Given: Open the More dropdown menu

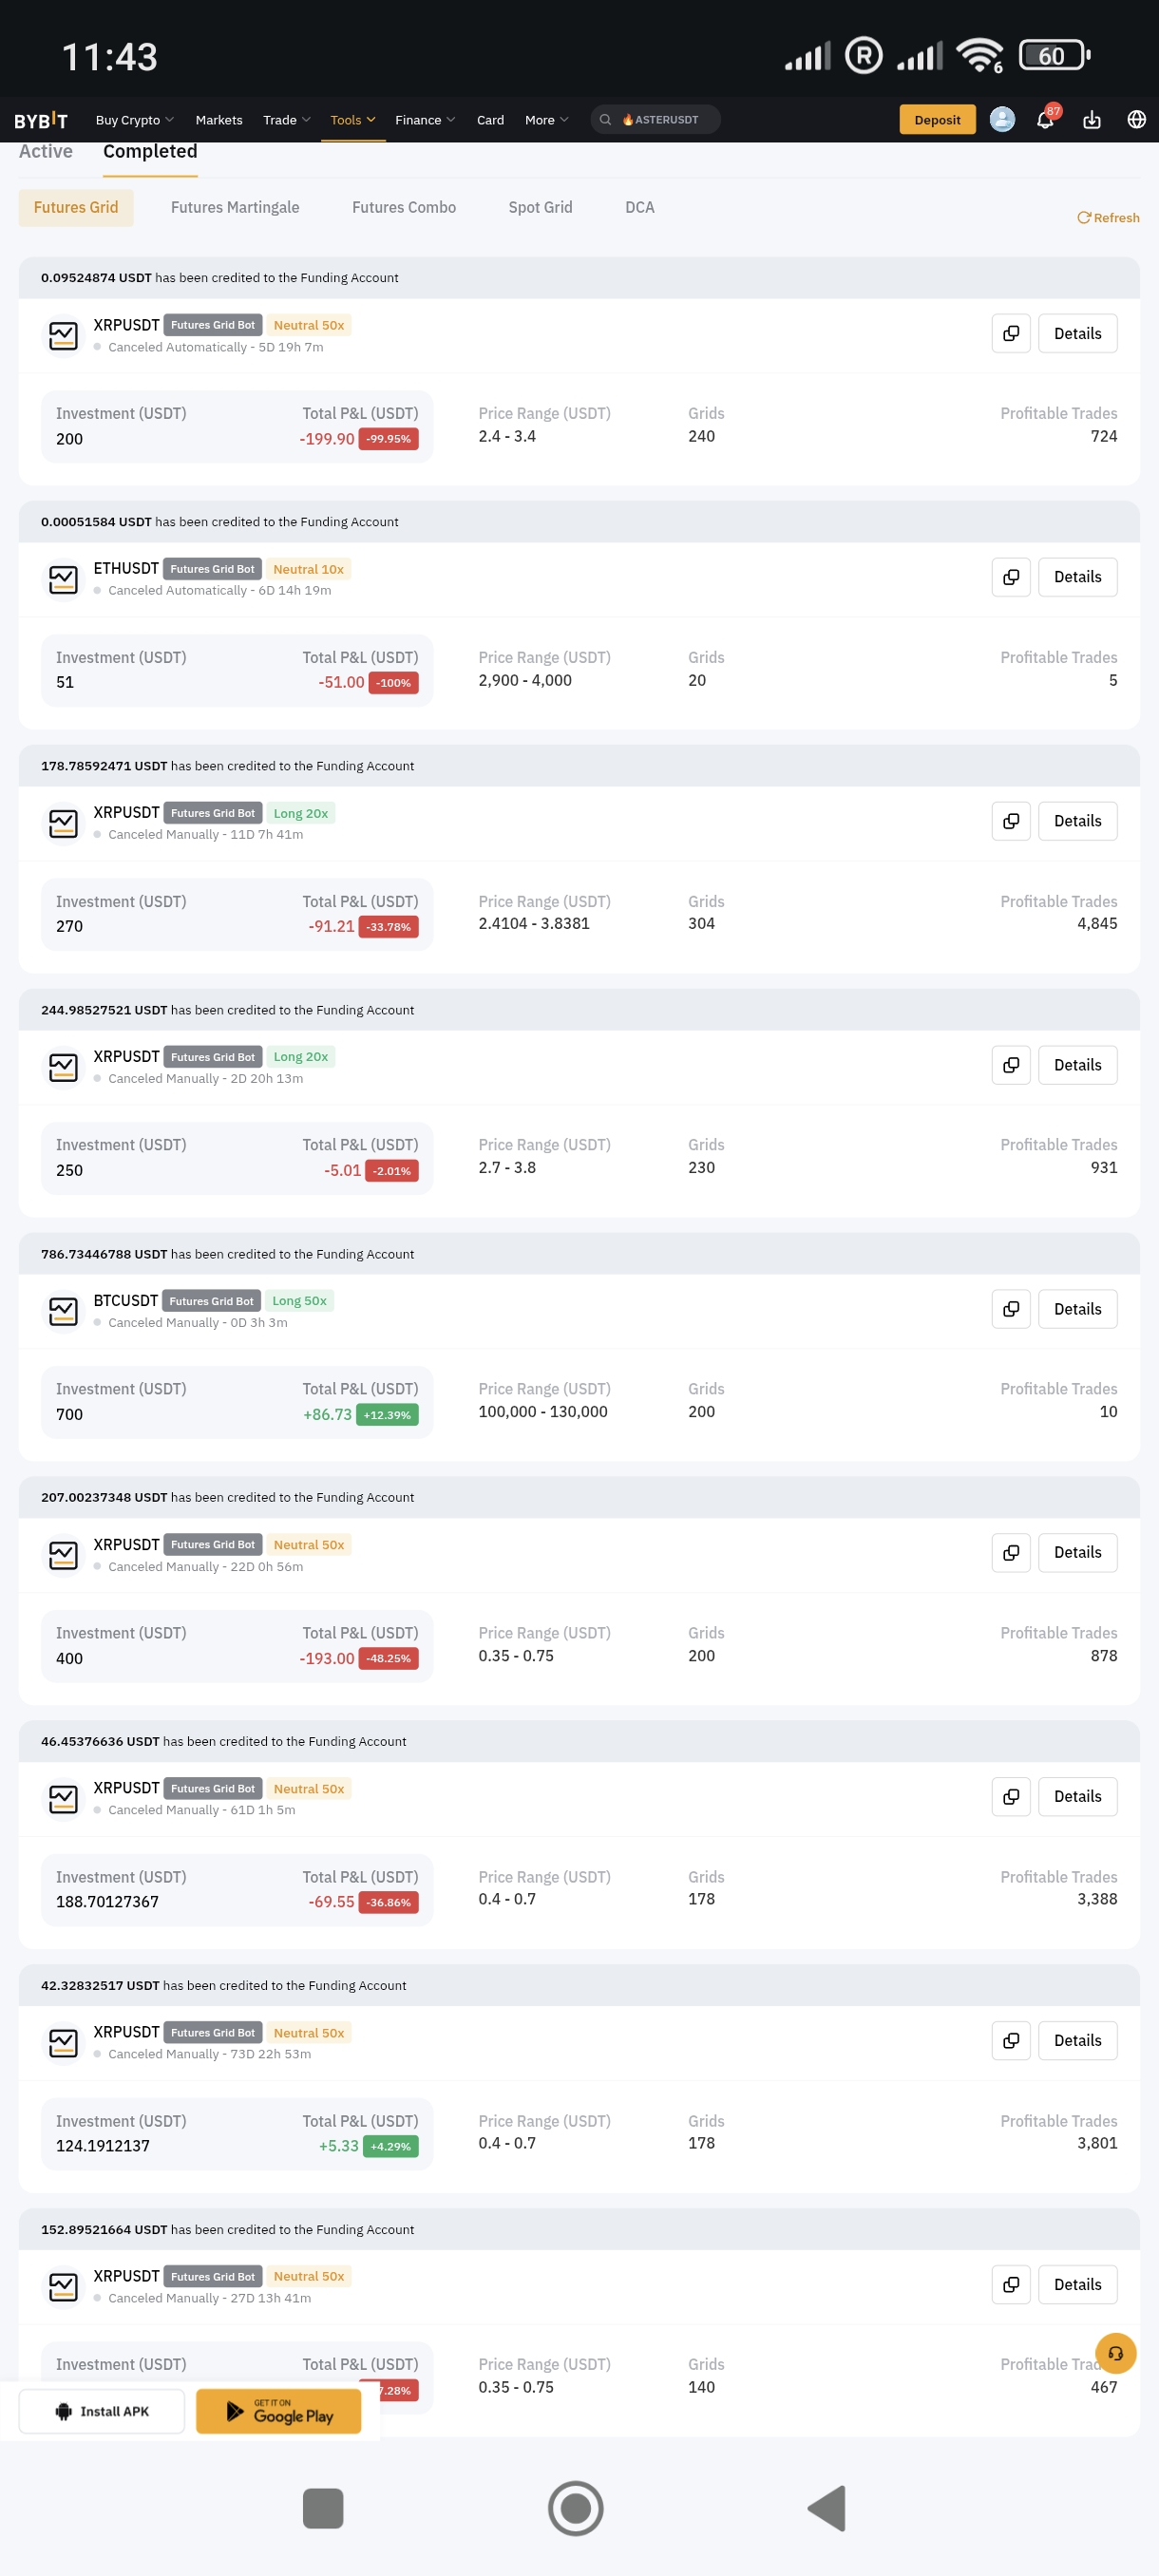Looking at the screenshot, I should (x=546, y=120).
